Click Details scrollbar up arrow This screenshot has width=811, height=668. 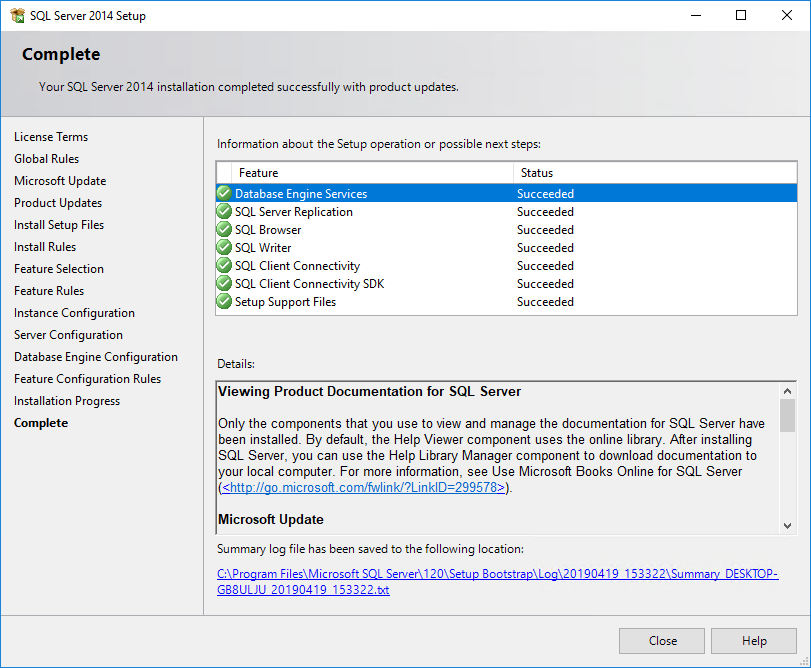pos(787,391)
